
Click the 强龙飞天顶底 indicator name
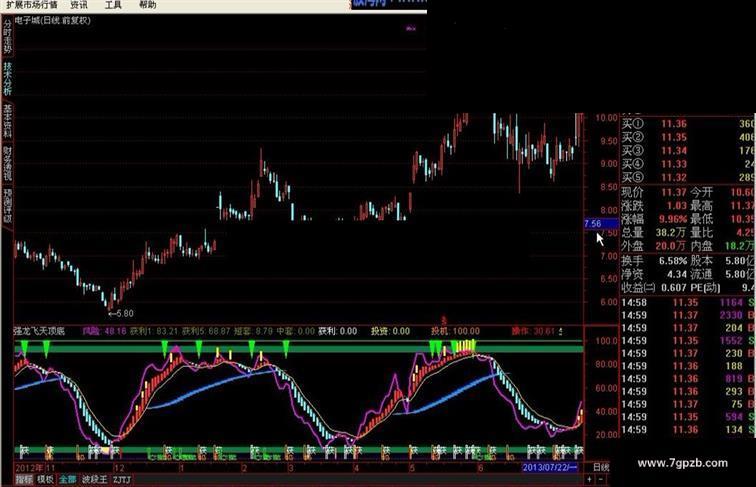(39, 331)
